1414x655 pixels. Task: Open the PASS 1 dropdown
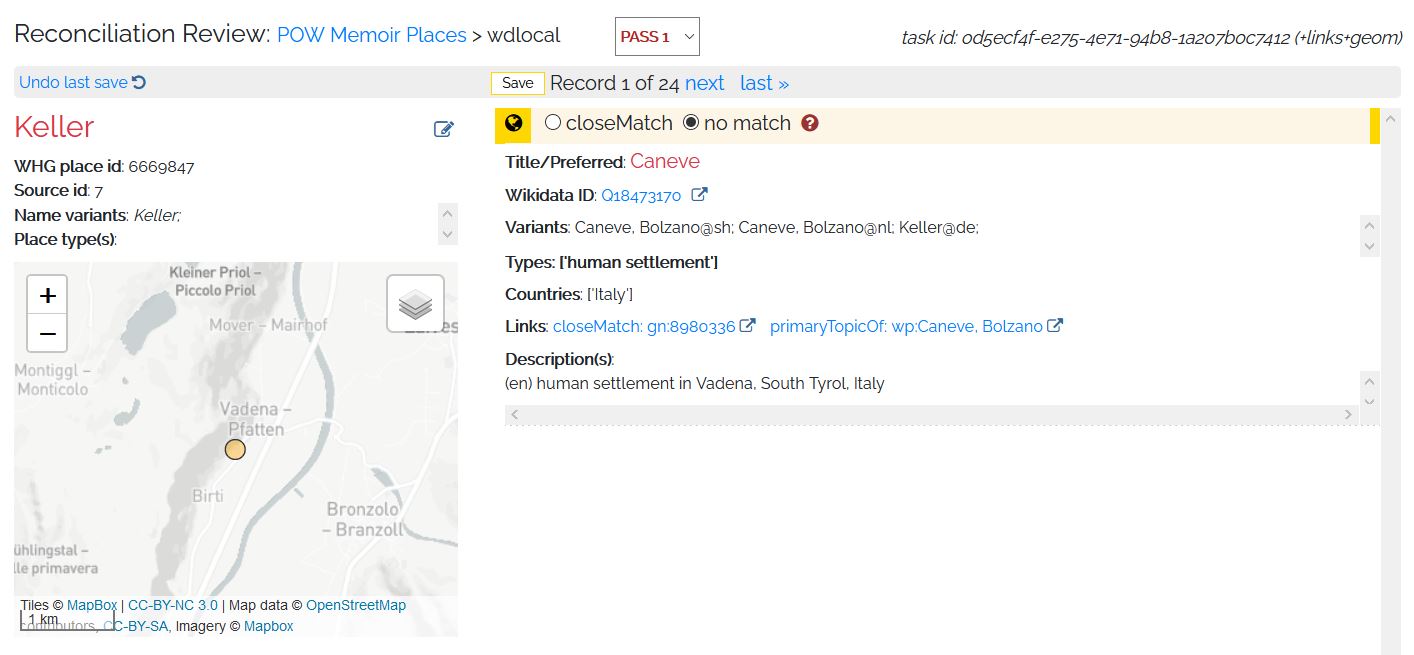pyautogui.click(x=657, y=37)
